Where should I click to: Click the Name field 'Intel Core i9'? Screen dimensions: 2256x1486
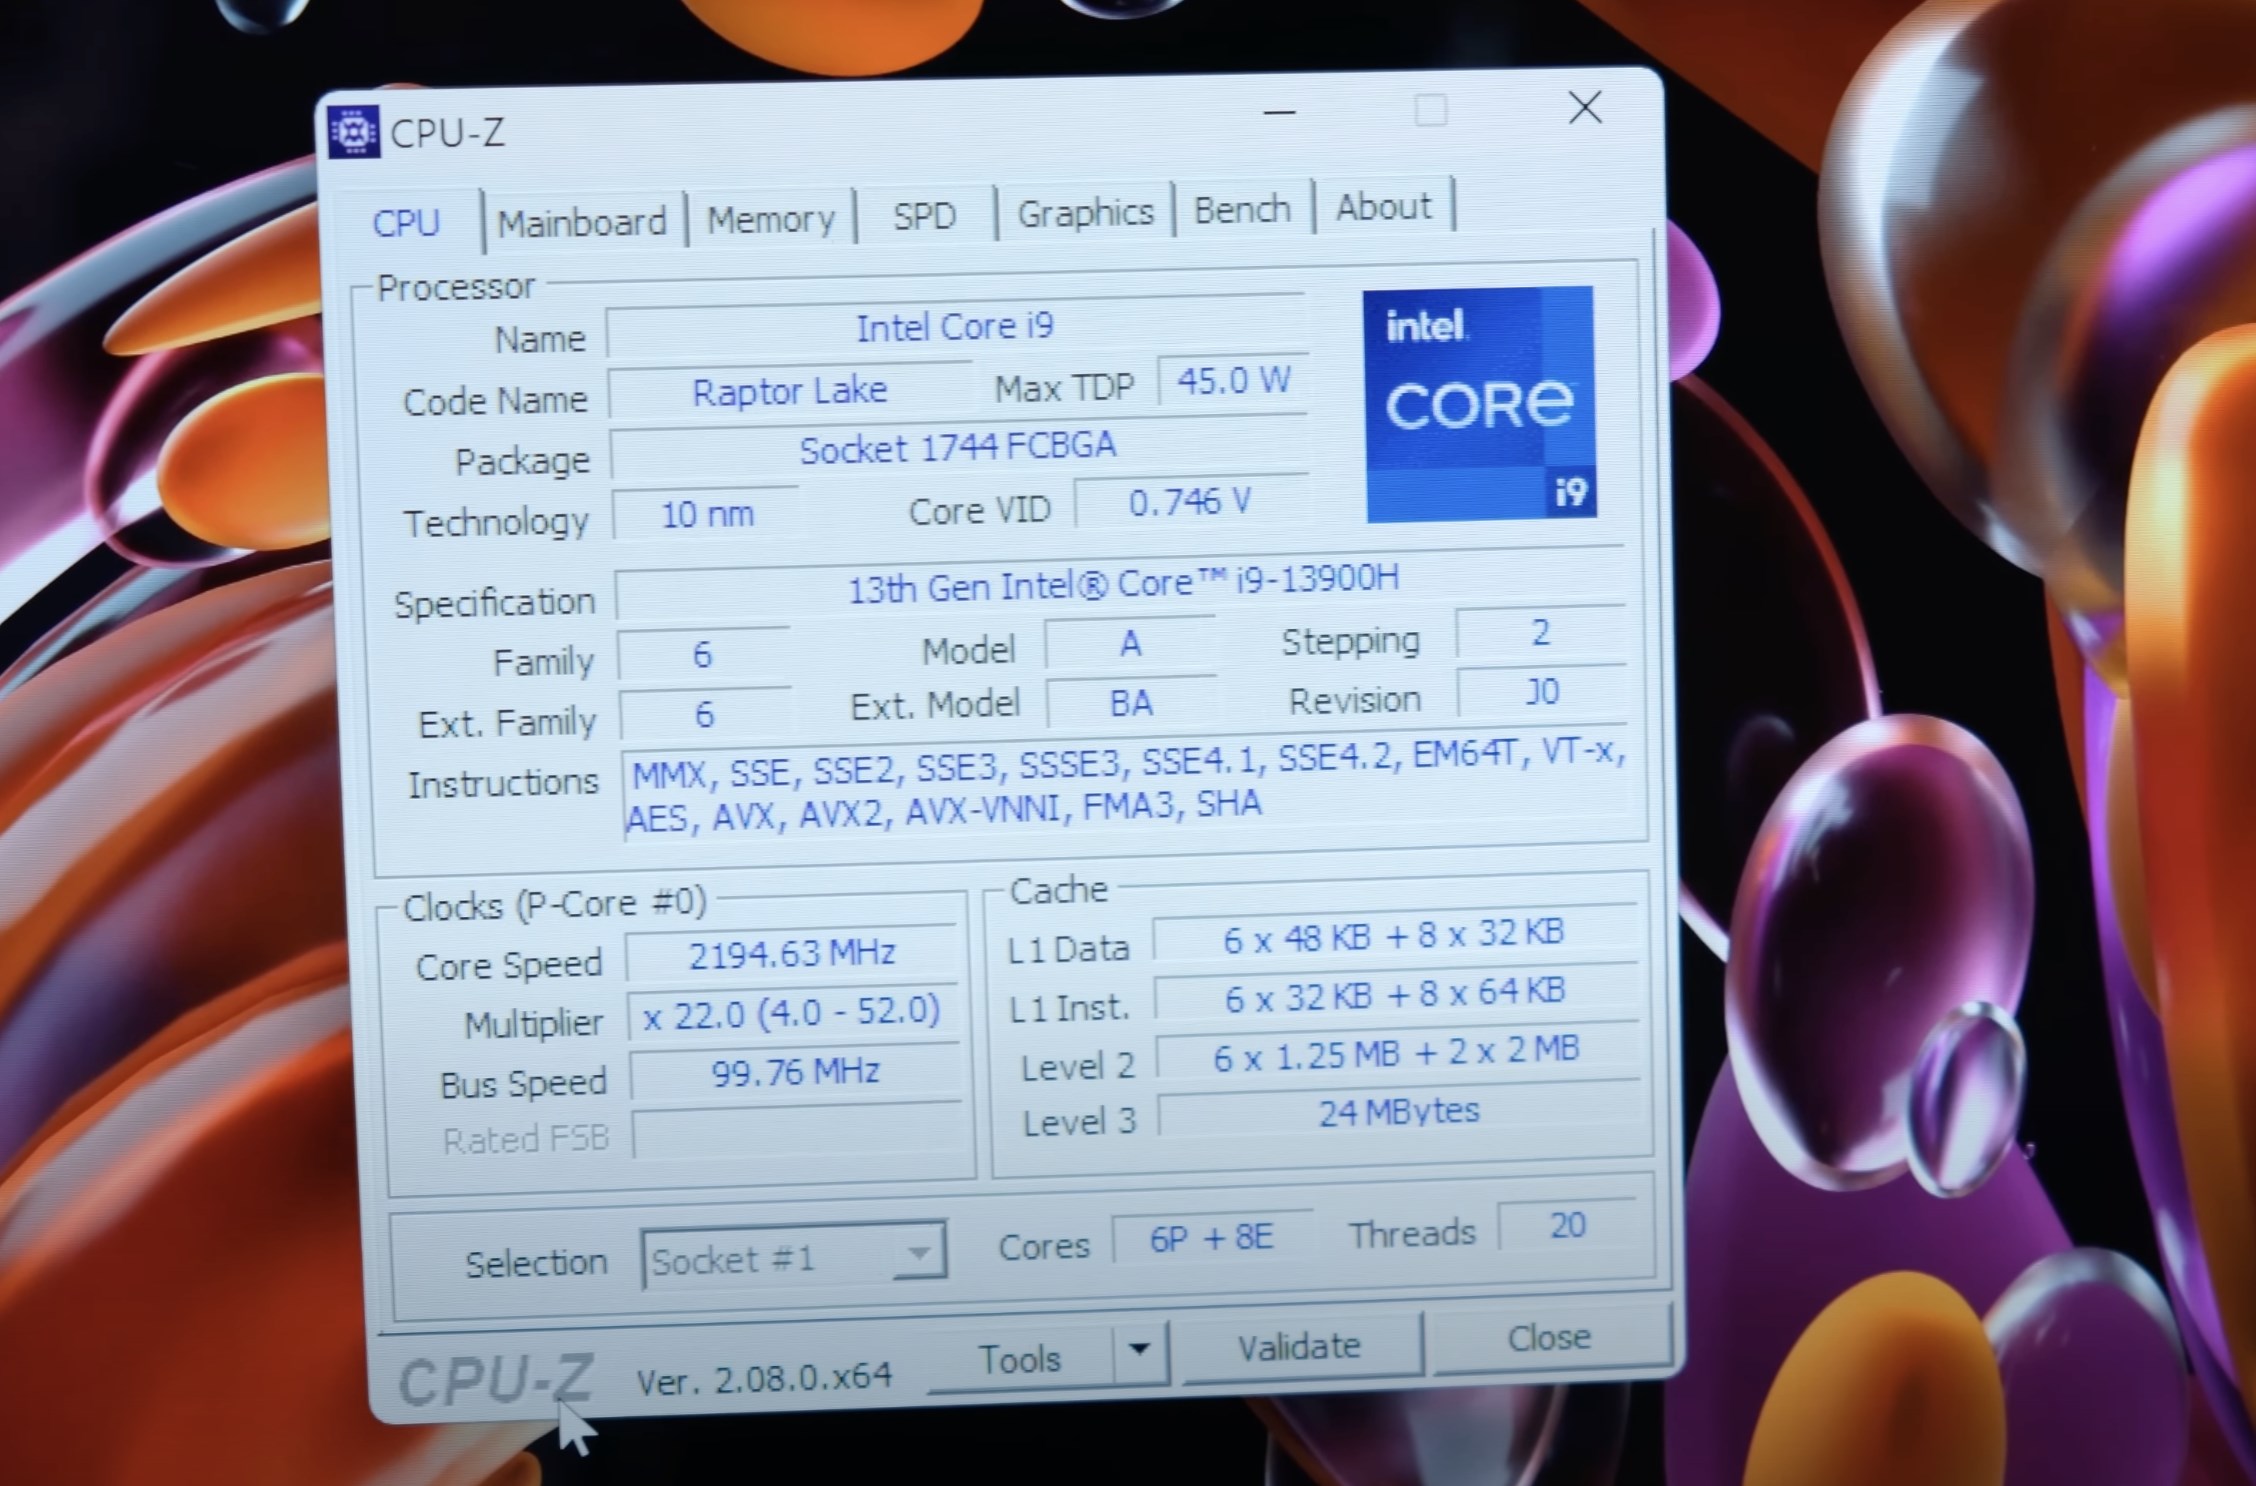(x=955, y=327)
